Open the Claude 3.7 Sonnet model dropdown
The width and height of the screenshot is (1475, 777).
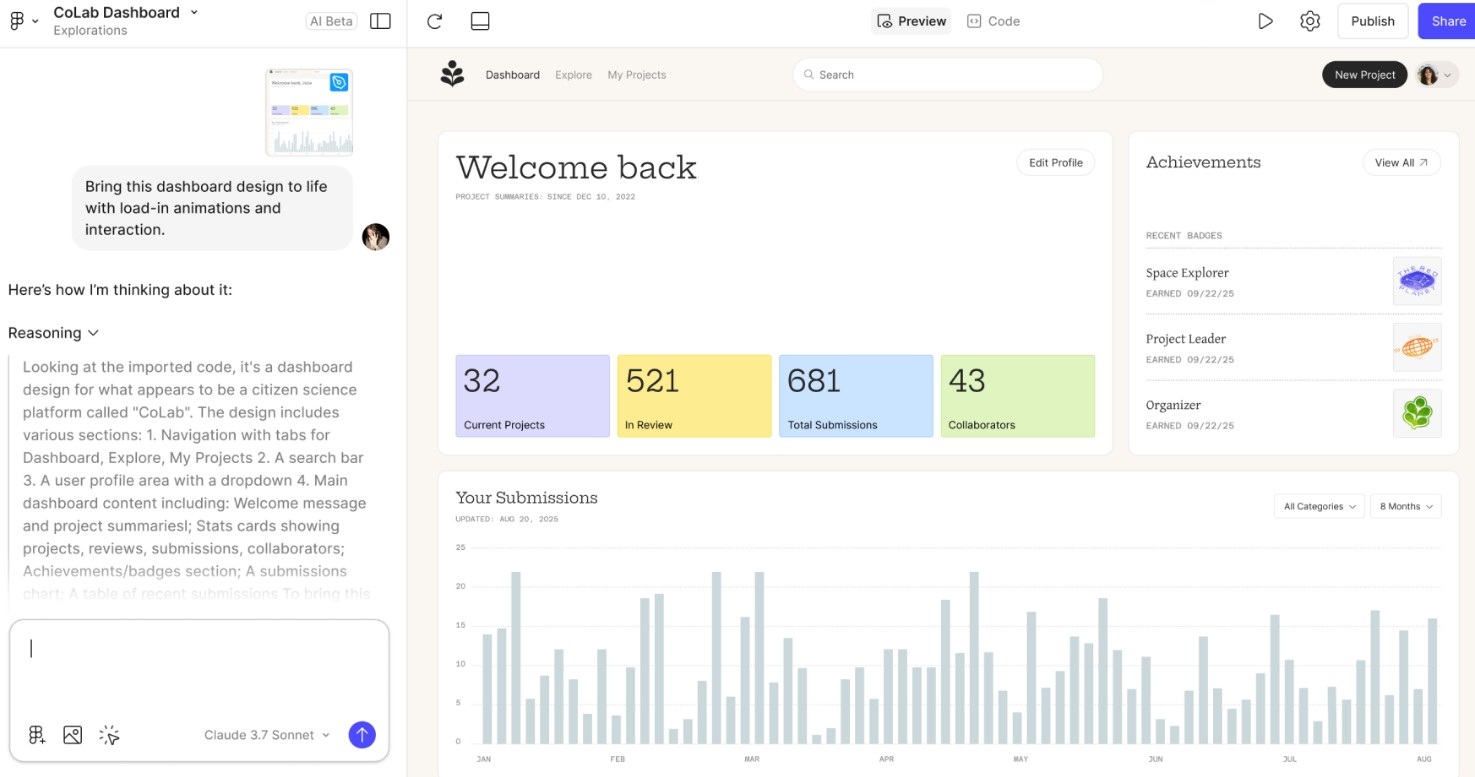(266, 735)
